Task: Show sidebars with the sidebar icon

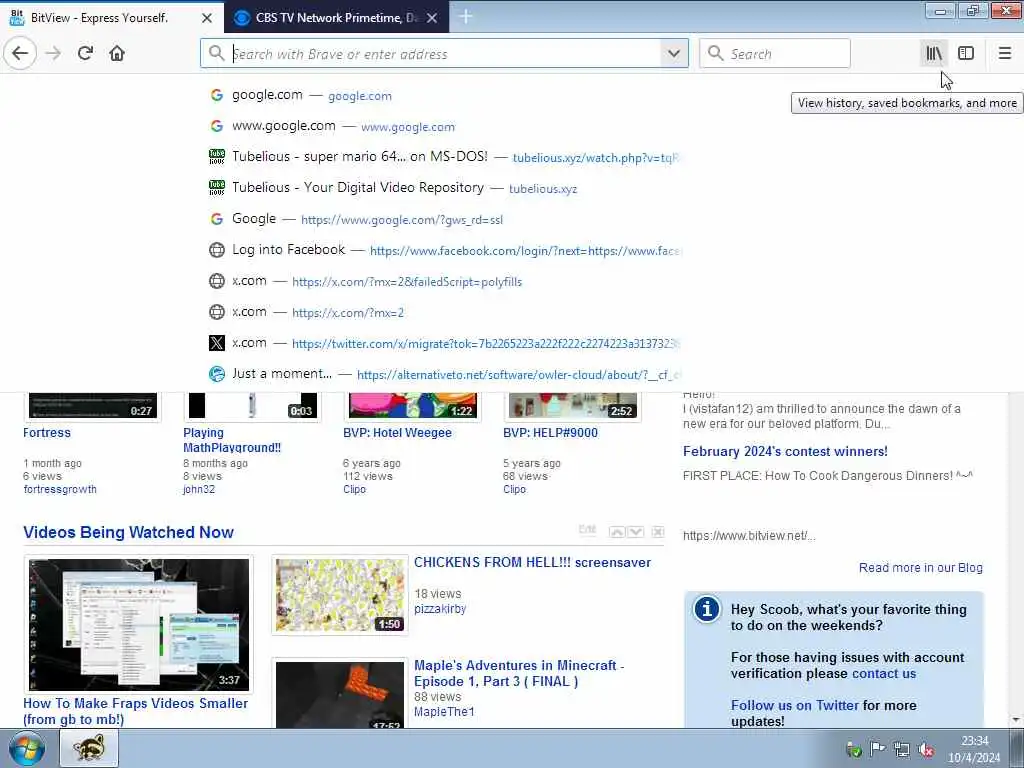Action: point(966,54)
